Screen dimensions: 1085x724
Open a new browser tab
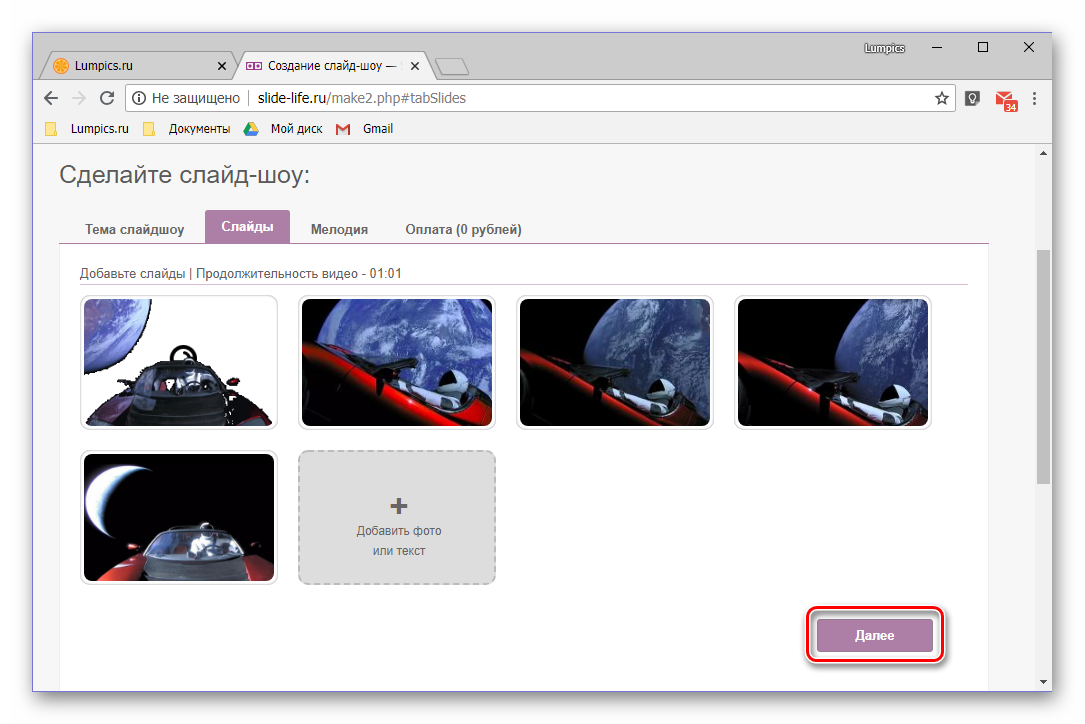pyautogui.click(x=452, y=66)
